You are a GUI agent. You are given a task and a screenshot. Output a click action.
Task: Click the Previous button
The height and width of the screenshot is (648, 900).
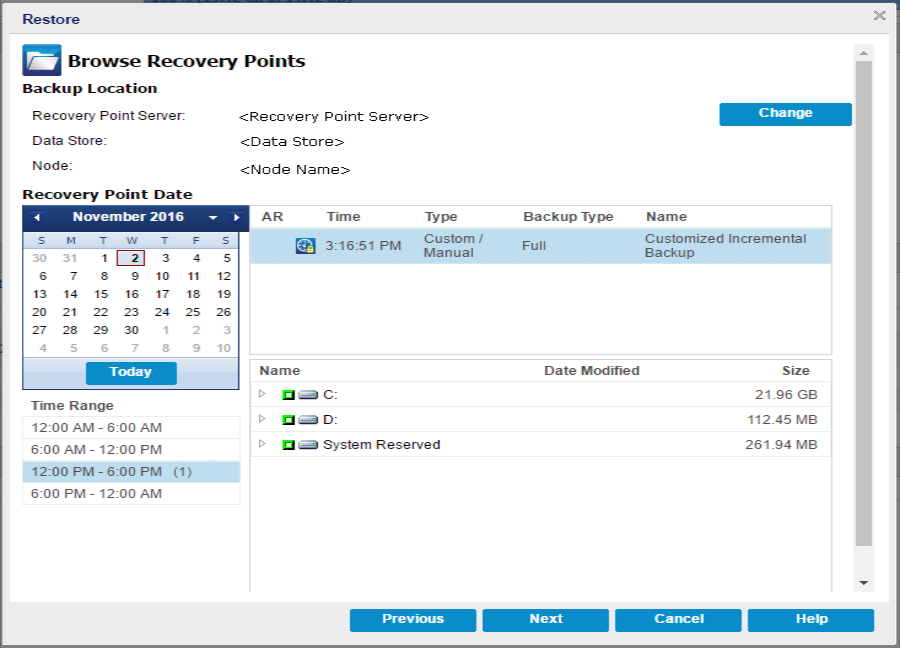(413, 620)
